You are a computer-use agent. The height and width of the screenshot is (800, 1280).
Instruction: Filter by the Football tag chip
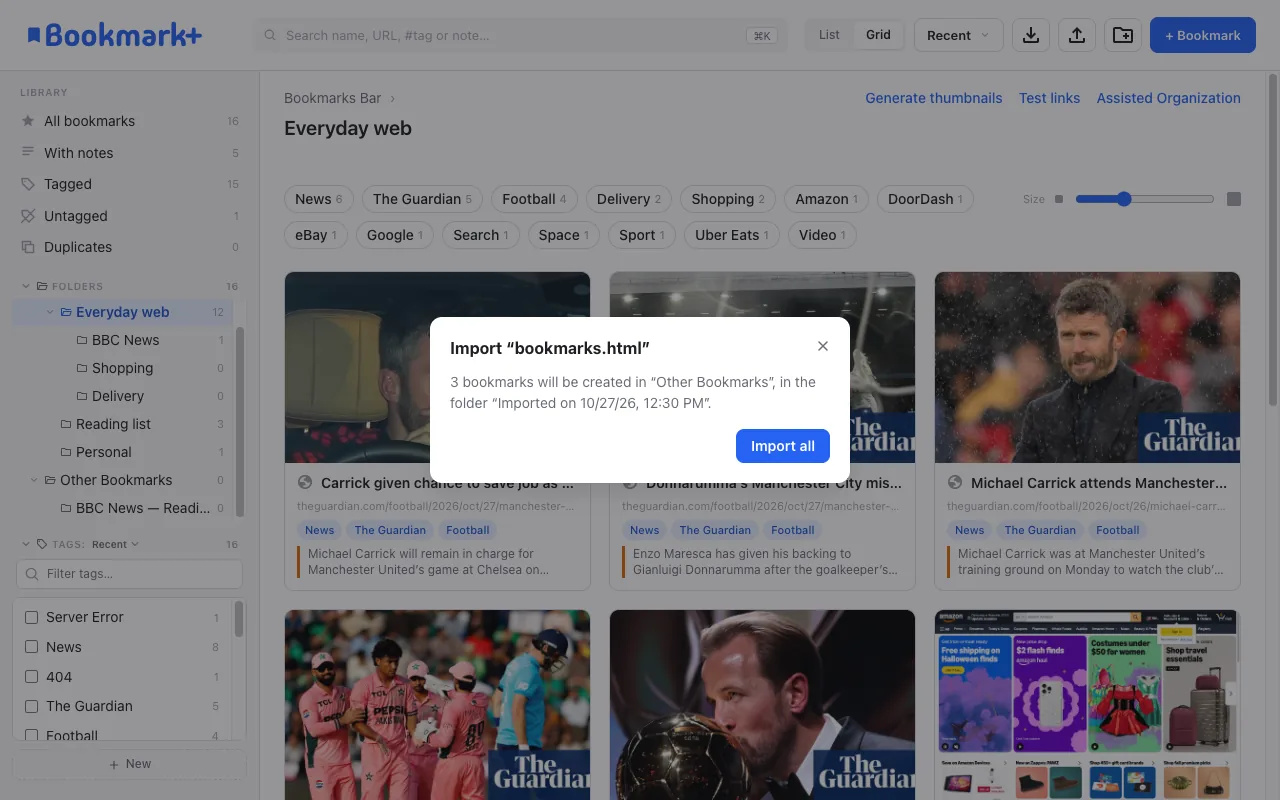pos(534,199)
